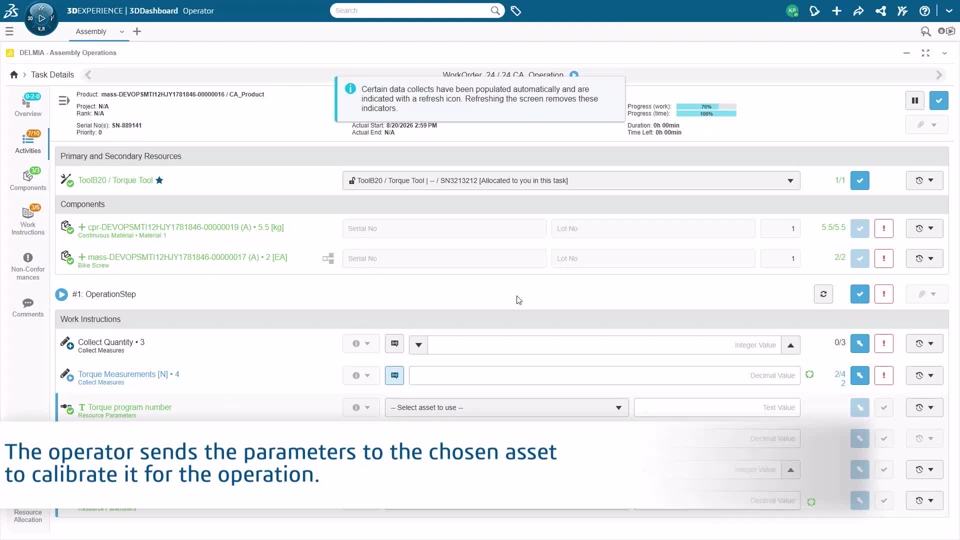
Task: Toggle checkmark on cpr component row
Action: point(860,228)
